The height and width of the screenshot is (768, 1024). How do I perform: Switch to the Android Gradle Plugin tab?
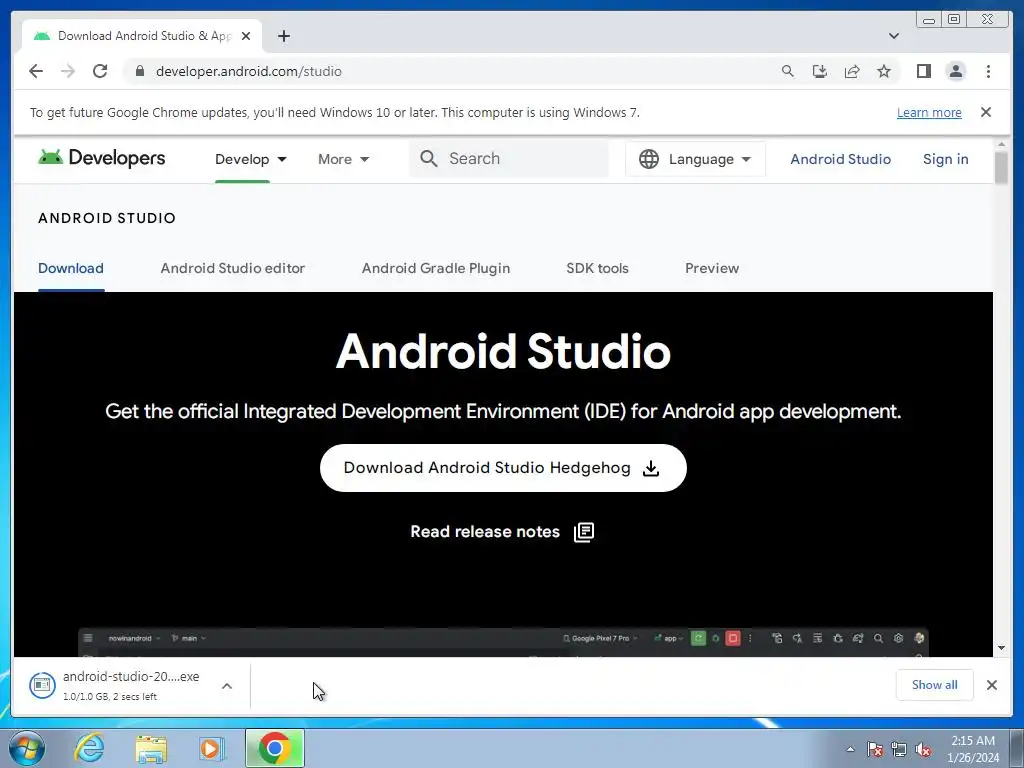coord(436,268)
